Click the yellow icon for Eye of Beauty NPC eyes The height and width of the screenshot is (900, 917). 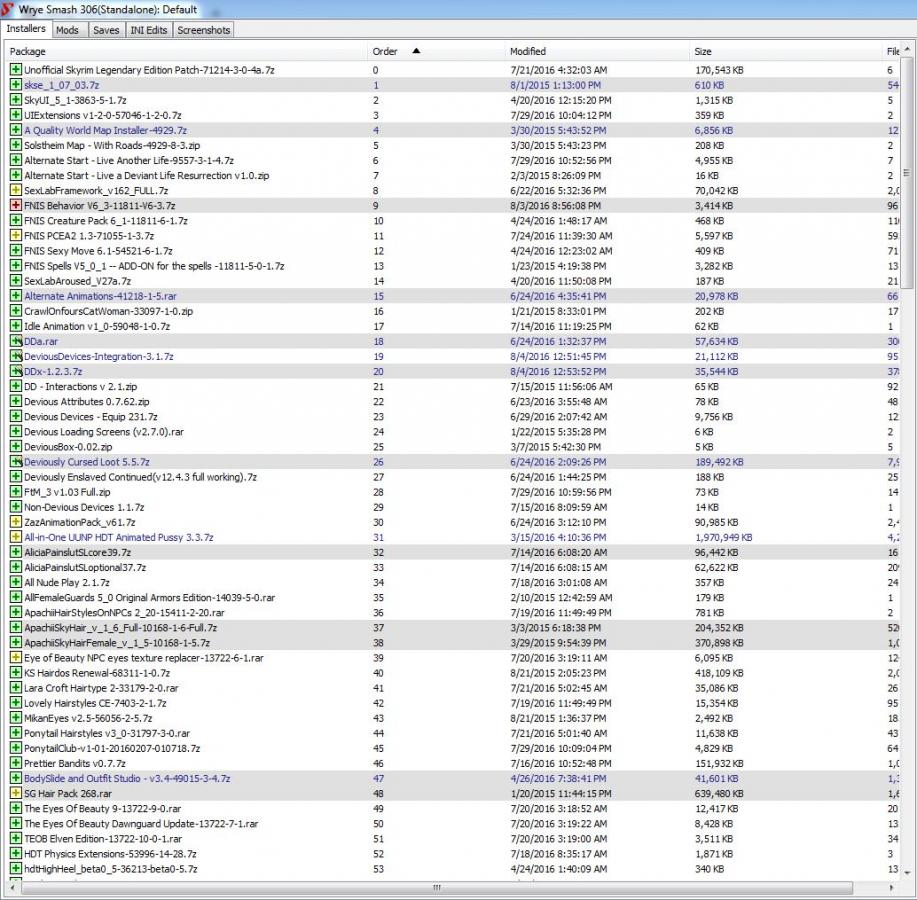[x=16, y=657]
